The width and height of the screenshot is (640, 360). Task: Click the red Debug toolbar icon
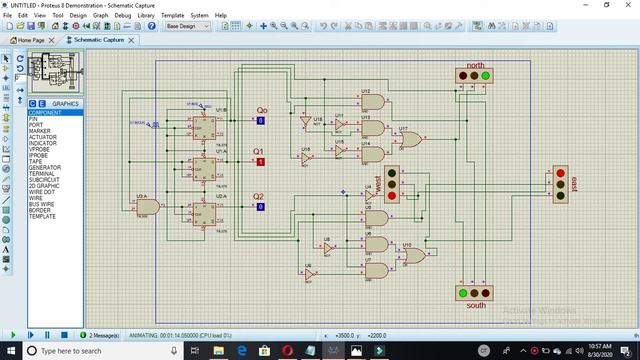coord(76,26)
